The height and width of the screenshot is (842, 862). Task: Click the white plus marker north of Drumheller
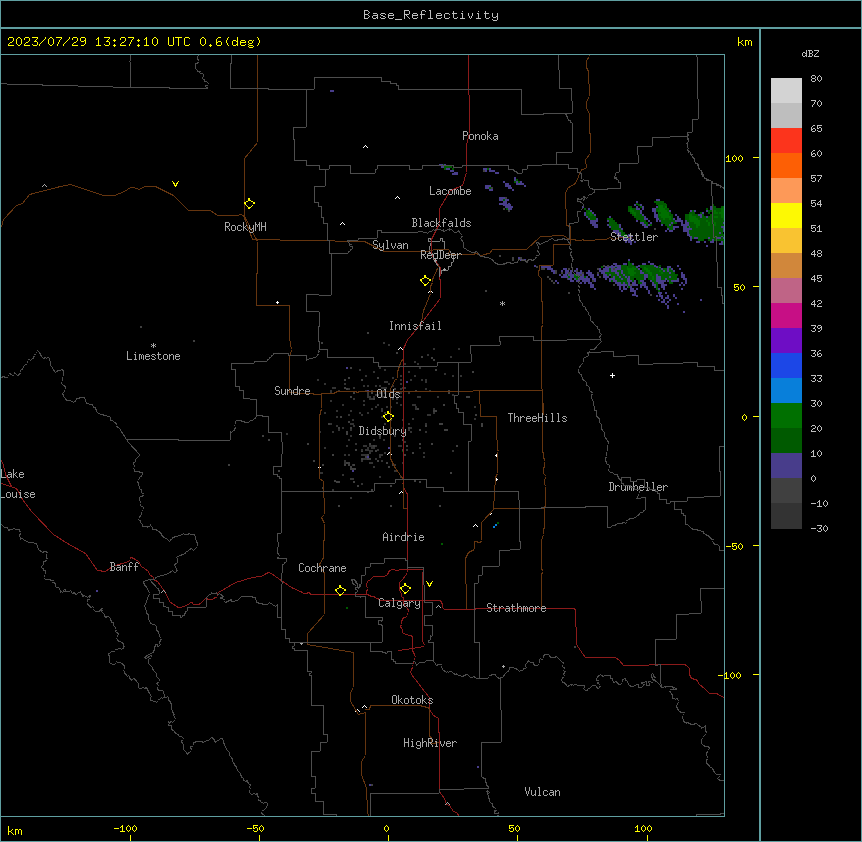pyautogui.click(x=612, y=375)
